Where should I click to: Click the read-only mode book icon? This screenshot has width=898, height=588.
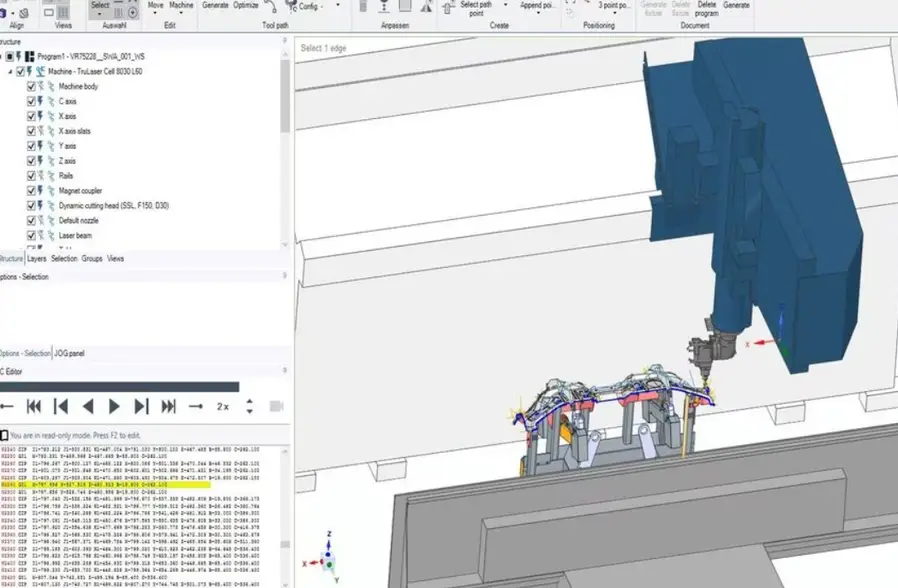4,435
